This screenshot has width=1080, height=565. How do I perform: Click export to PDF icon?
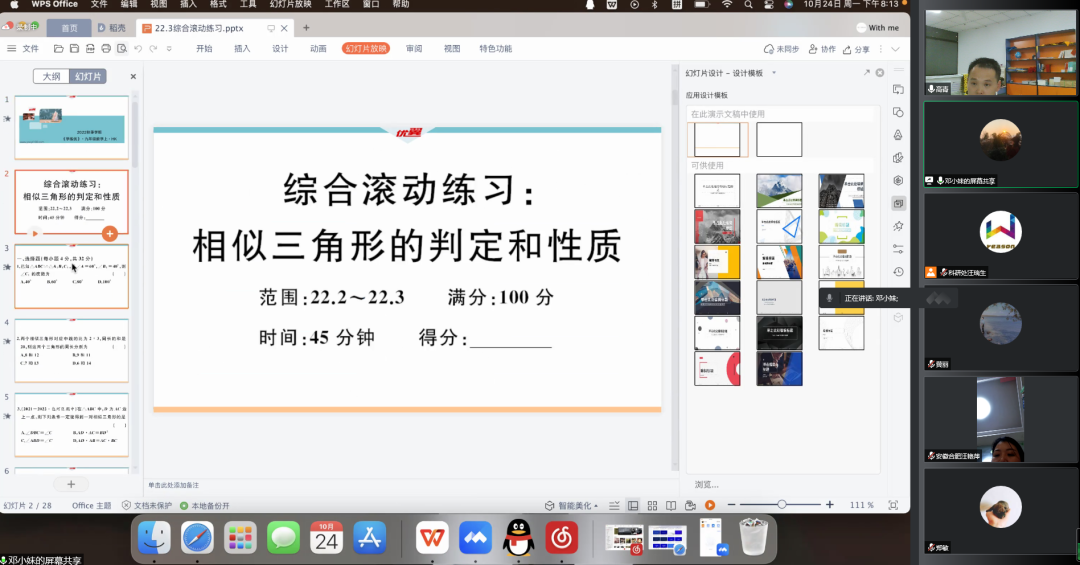pos(90,49)
